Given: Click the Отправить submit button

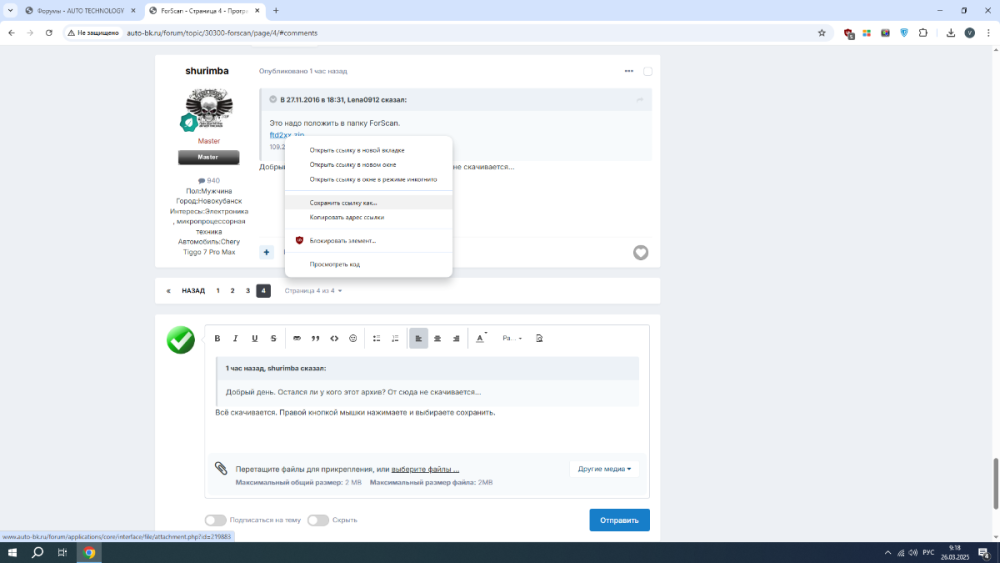Looking at the screenshot, I should coord(619,520).
